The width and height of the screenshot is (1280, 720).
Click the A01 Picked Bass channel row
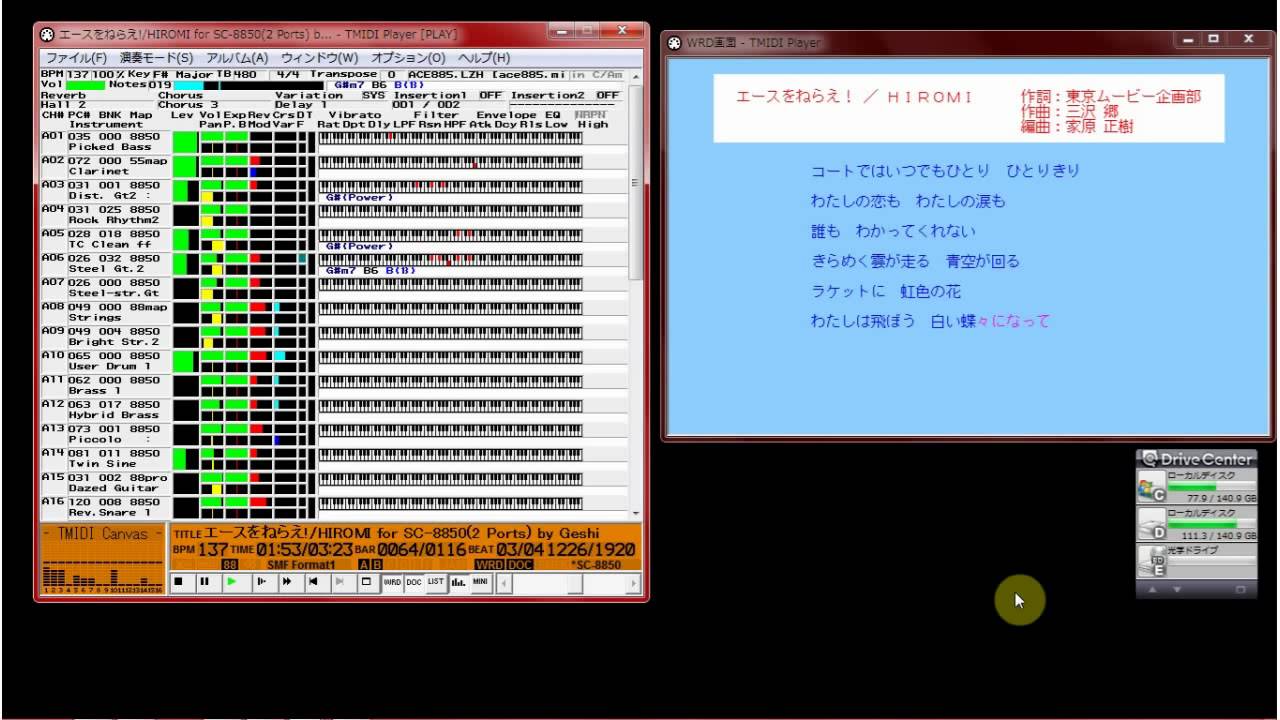[110, 141]
